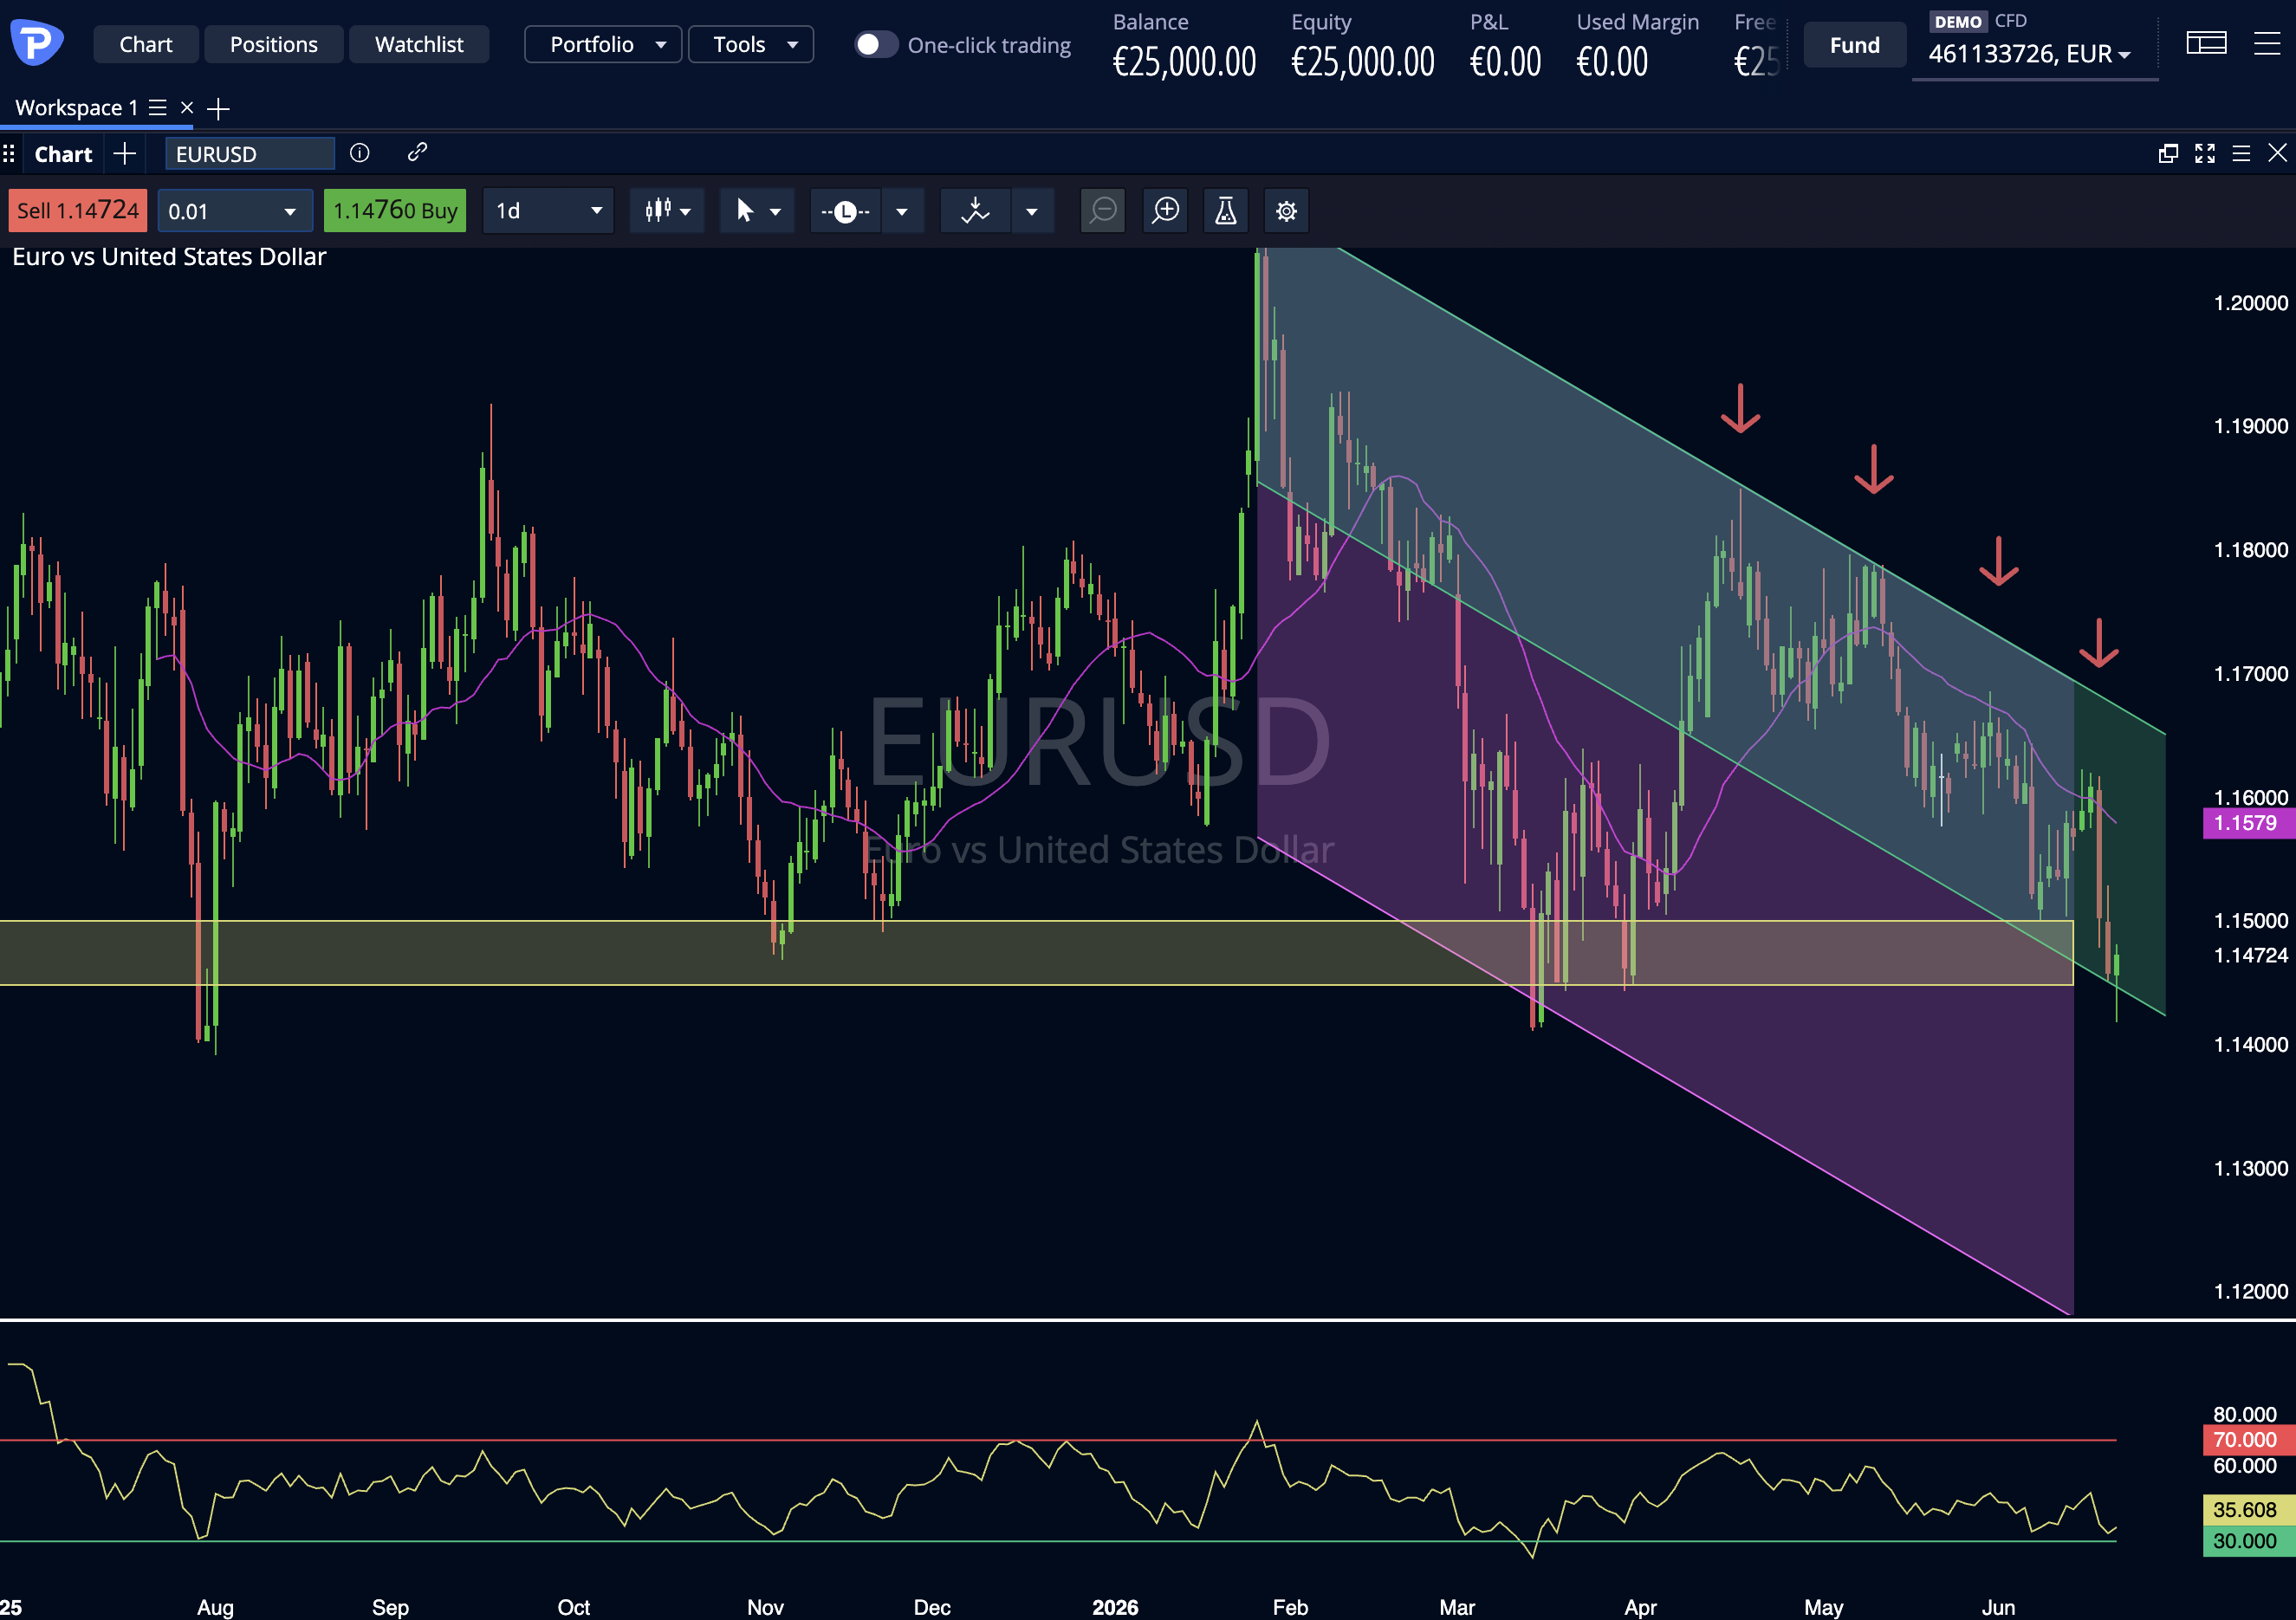
Task: Grab the chart panel drag handle dots
Action: click(x=9, y=154)
